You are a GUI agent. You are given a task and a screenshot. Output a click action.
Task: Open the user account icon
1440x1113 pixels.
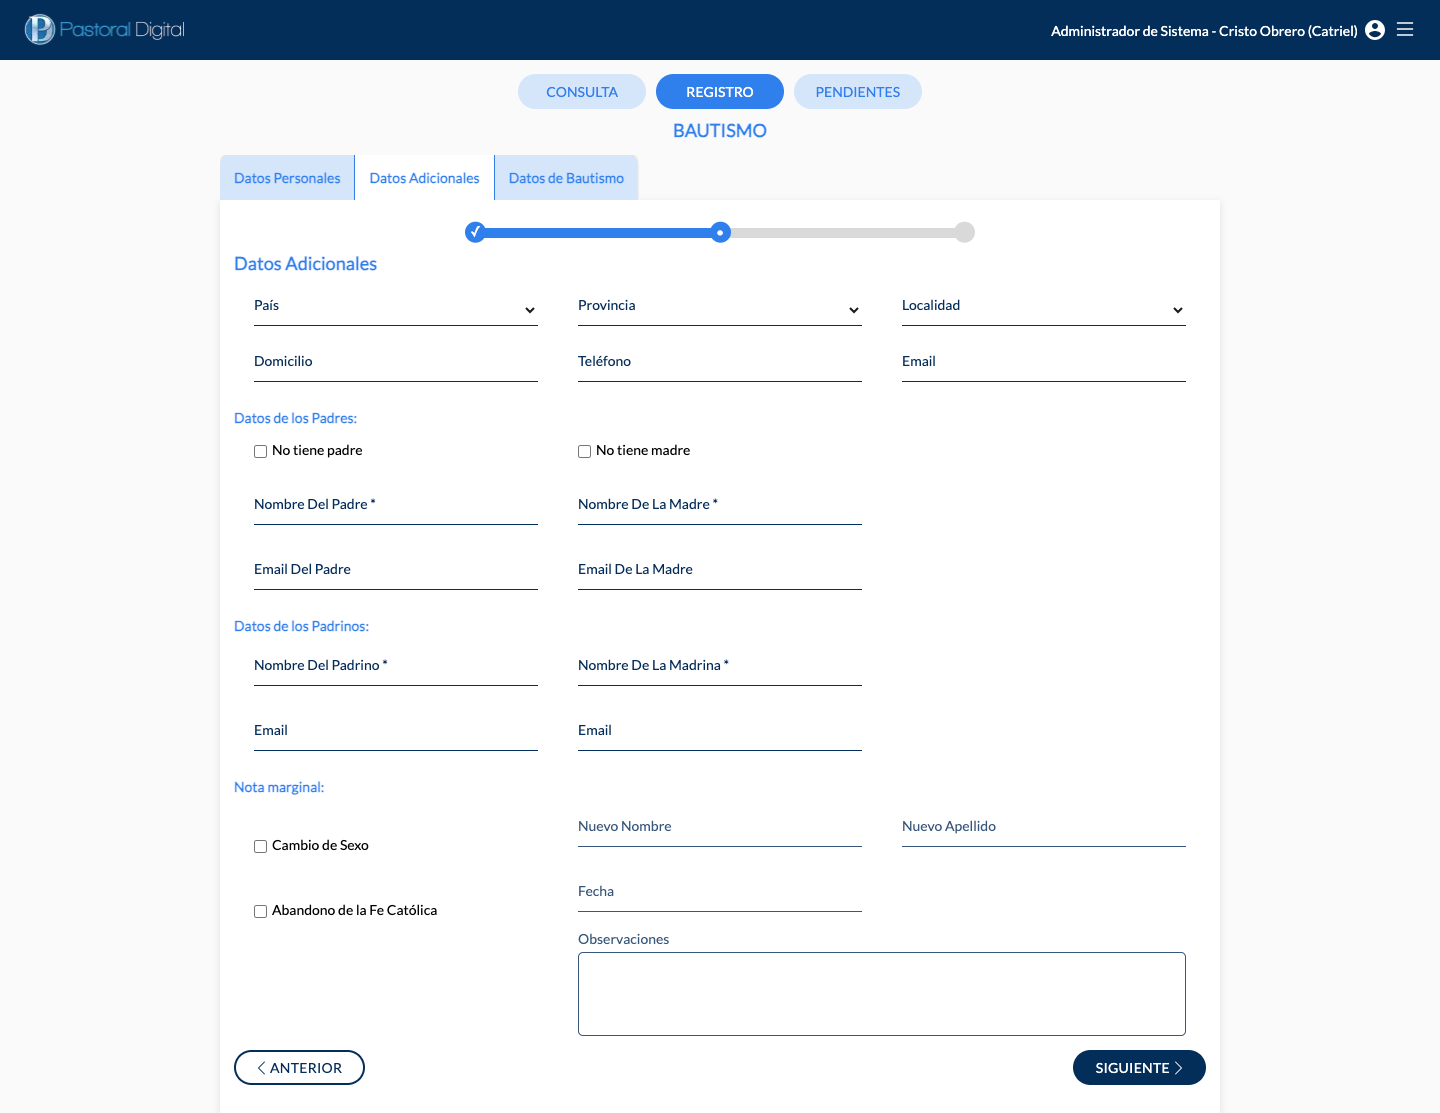(x=1375, y=30)
